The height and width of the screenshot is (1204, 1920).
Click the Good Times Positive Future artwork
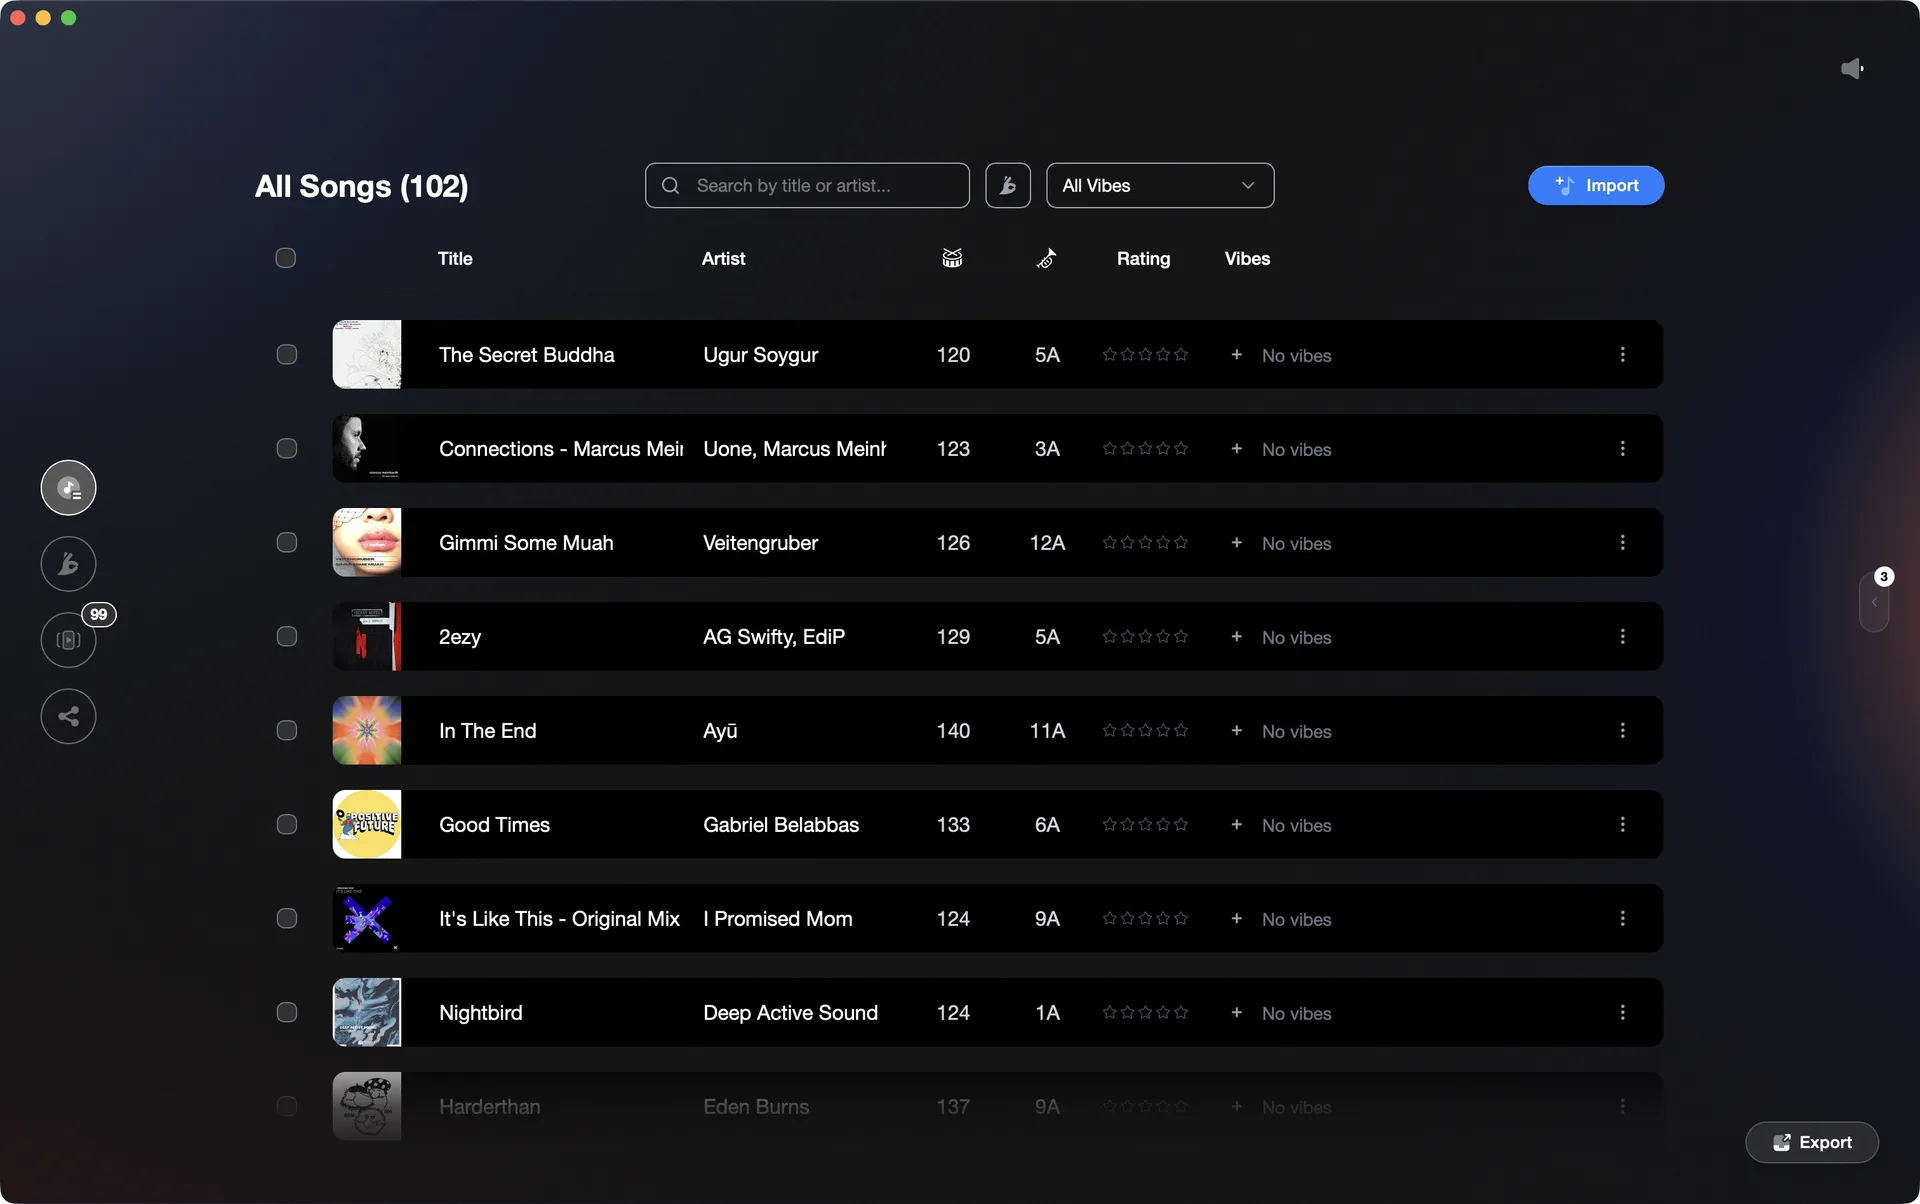pos(367,824)
